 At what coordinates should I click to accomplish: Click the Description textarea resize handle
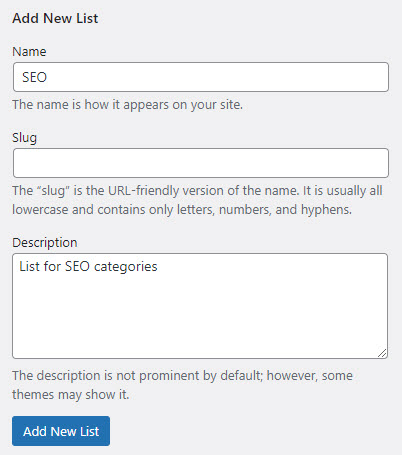coord(382,353)
